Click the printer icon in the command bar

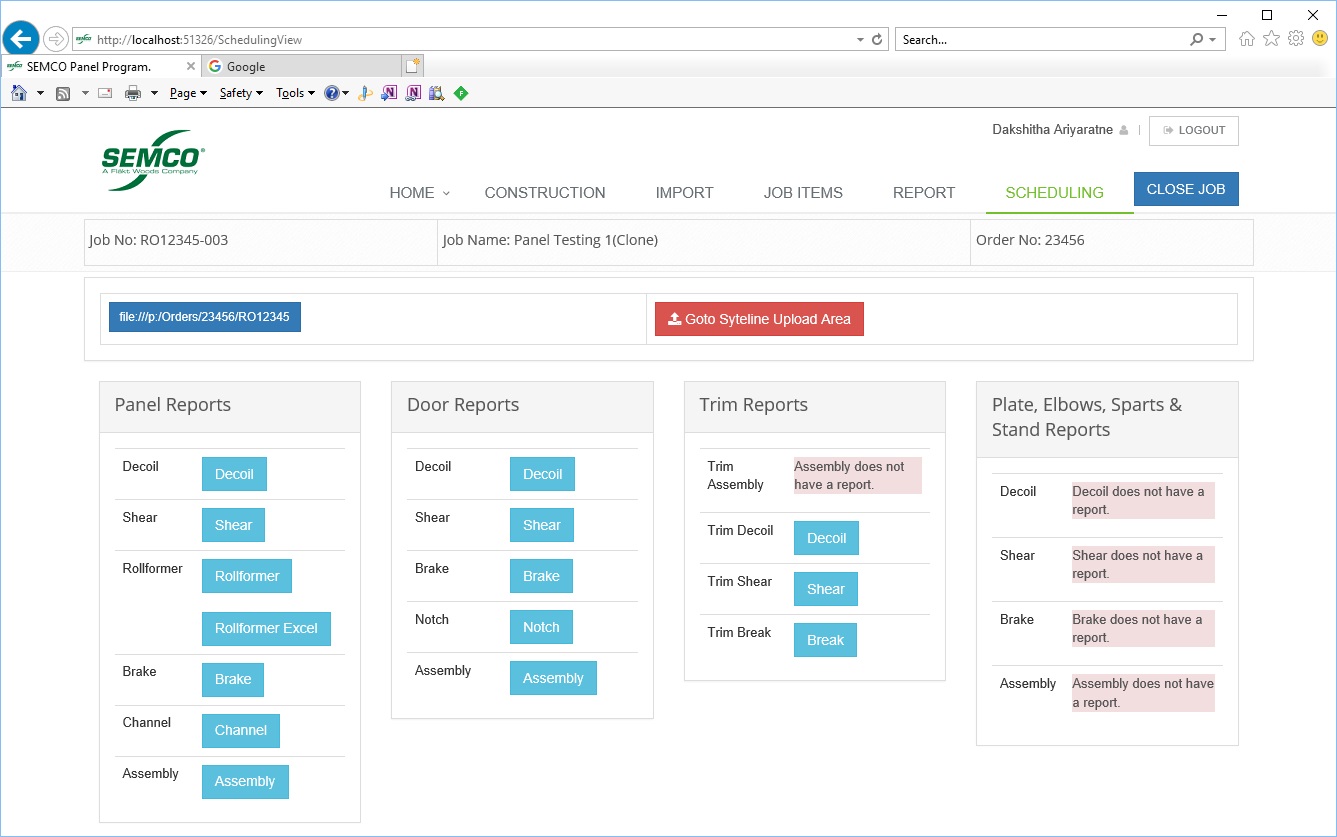click(x=133, y=93)
